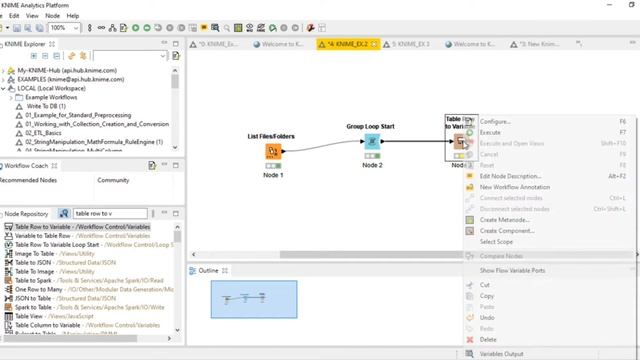
Task: Expand EXAMPLES server tree node
Action: click(3, 80)
